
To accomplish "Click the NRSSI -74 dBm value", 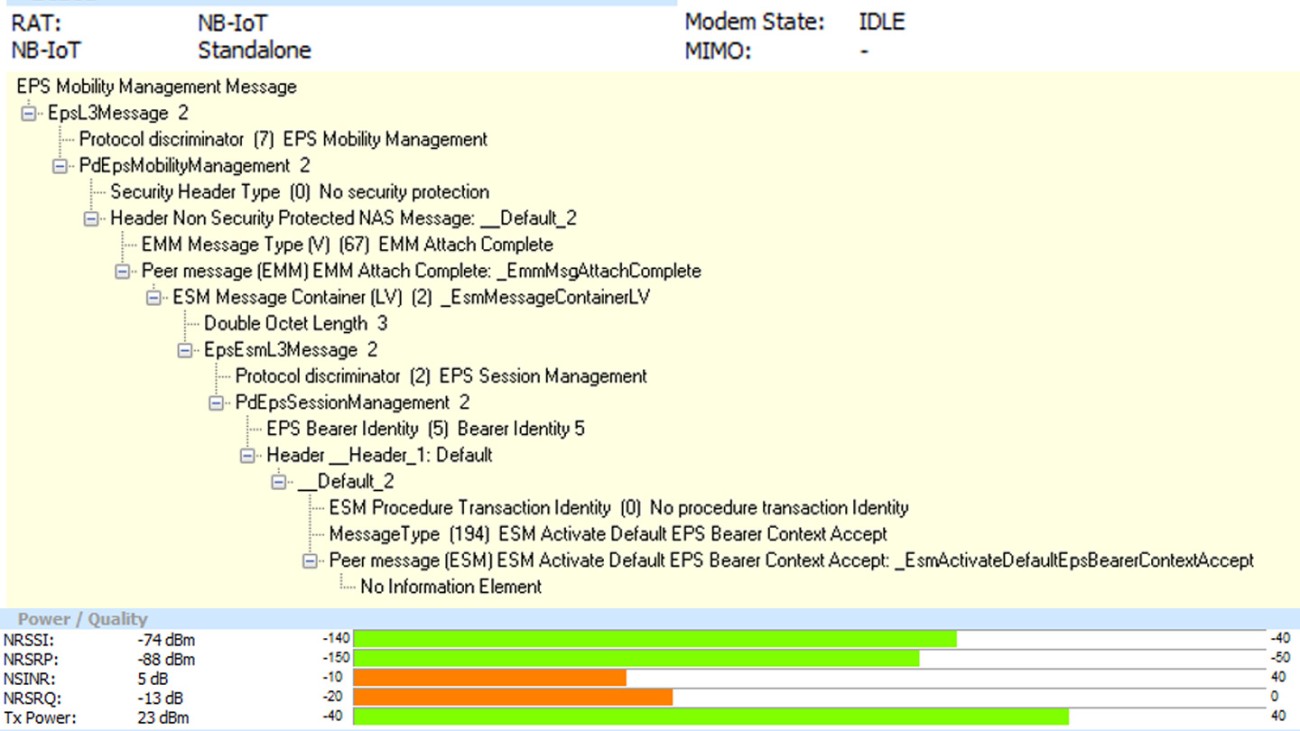I will coord(166,640).
